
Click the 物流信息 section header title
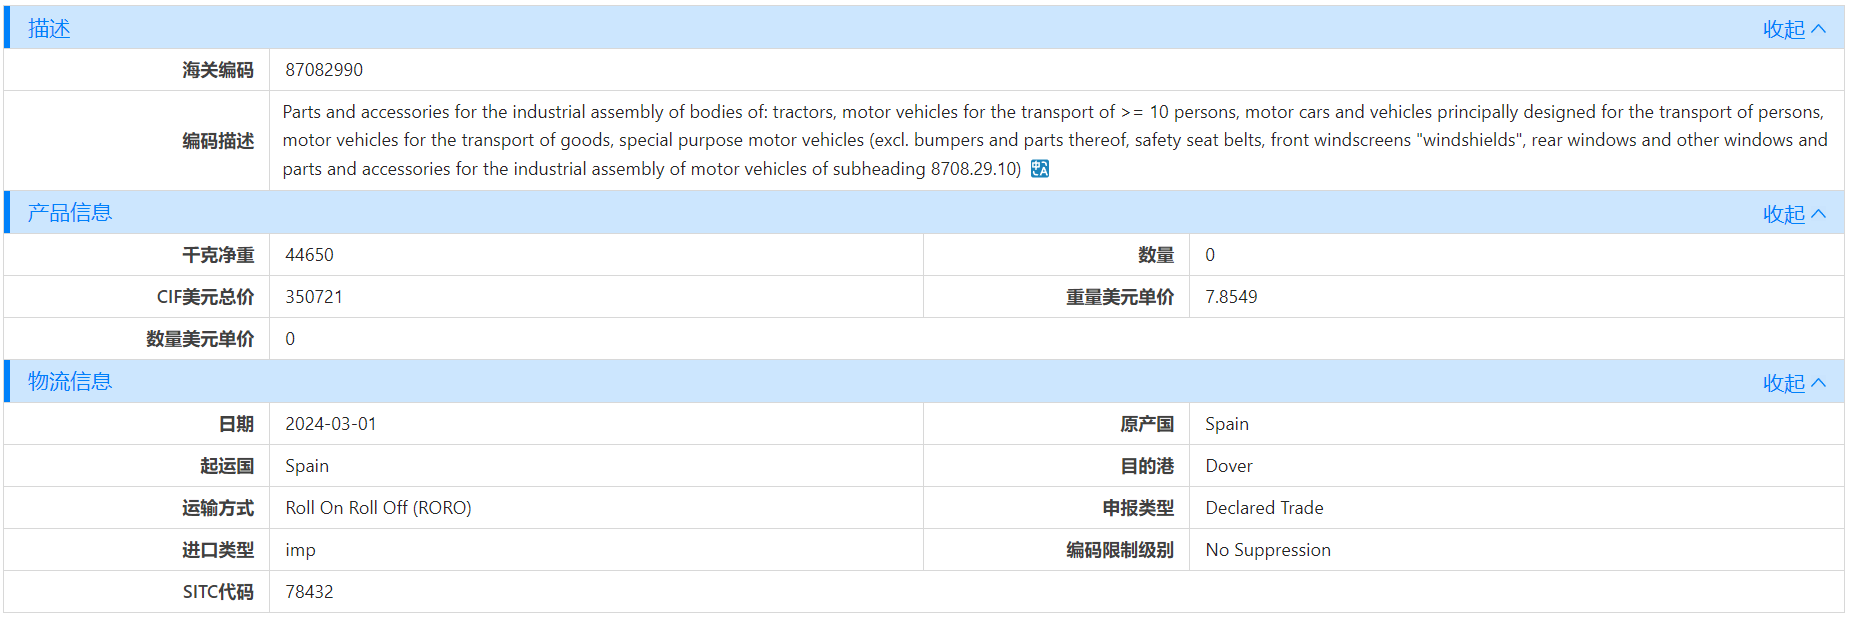pyautogui.click(x=69, y=382)
